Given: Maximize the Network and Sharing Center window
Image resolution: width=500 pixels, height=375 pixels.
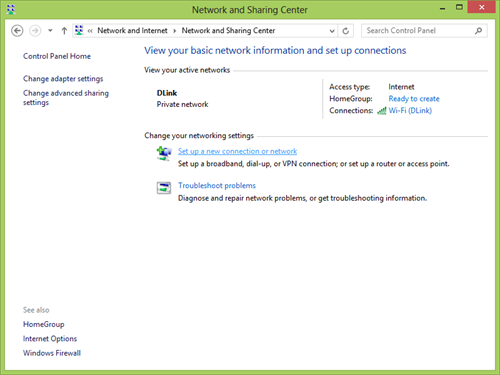Looking at the screenshot, I should pyautogui.click(x=459, y=7).
